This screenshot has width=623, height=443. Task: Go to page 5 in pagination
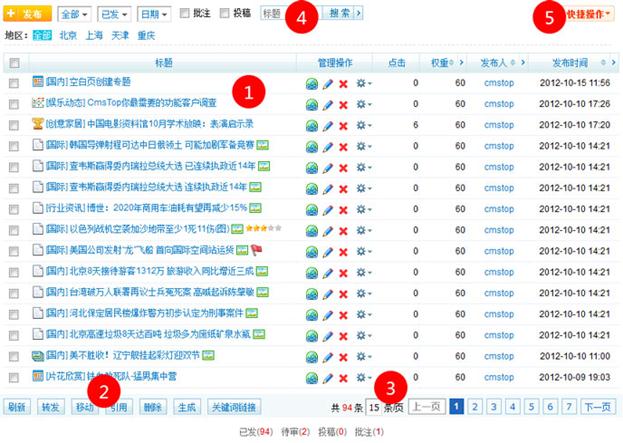[531, 407]
